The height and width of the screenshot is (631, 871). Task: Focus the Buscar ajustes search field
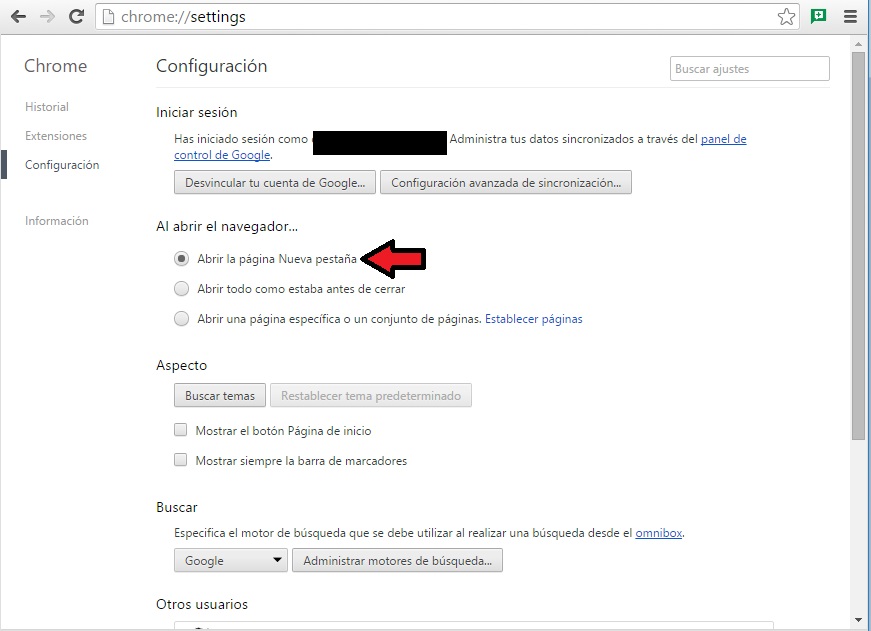(x=750, y=69)
